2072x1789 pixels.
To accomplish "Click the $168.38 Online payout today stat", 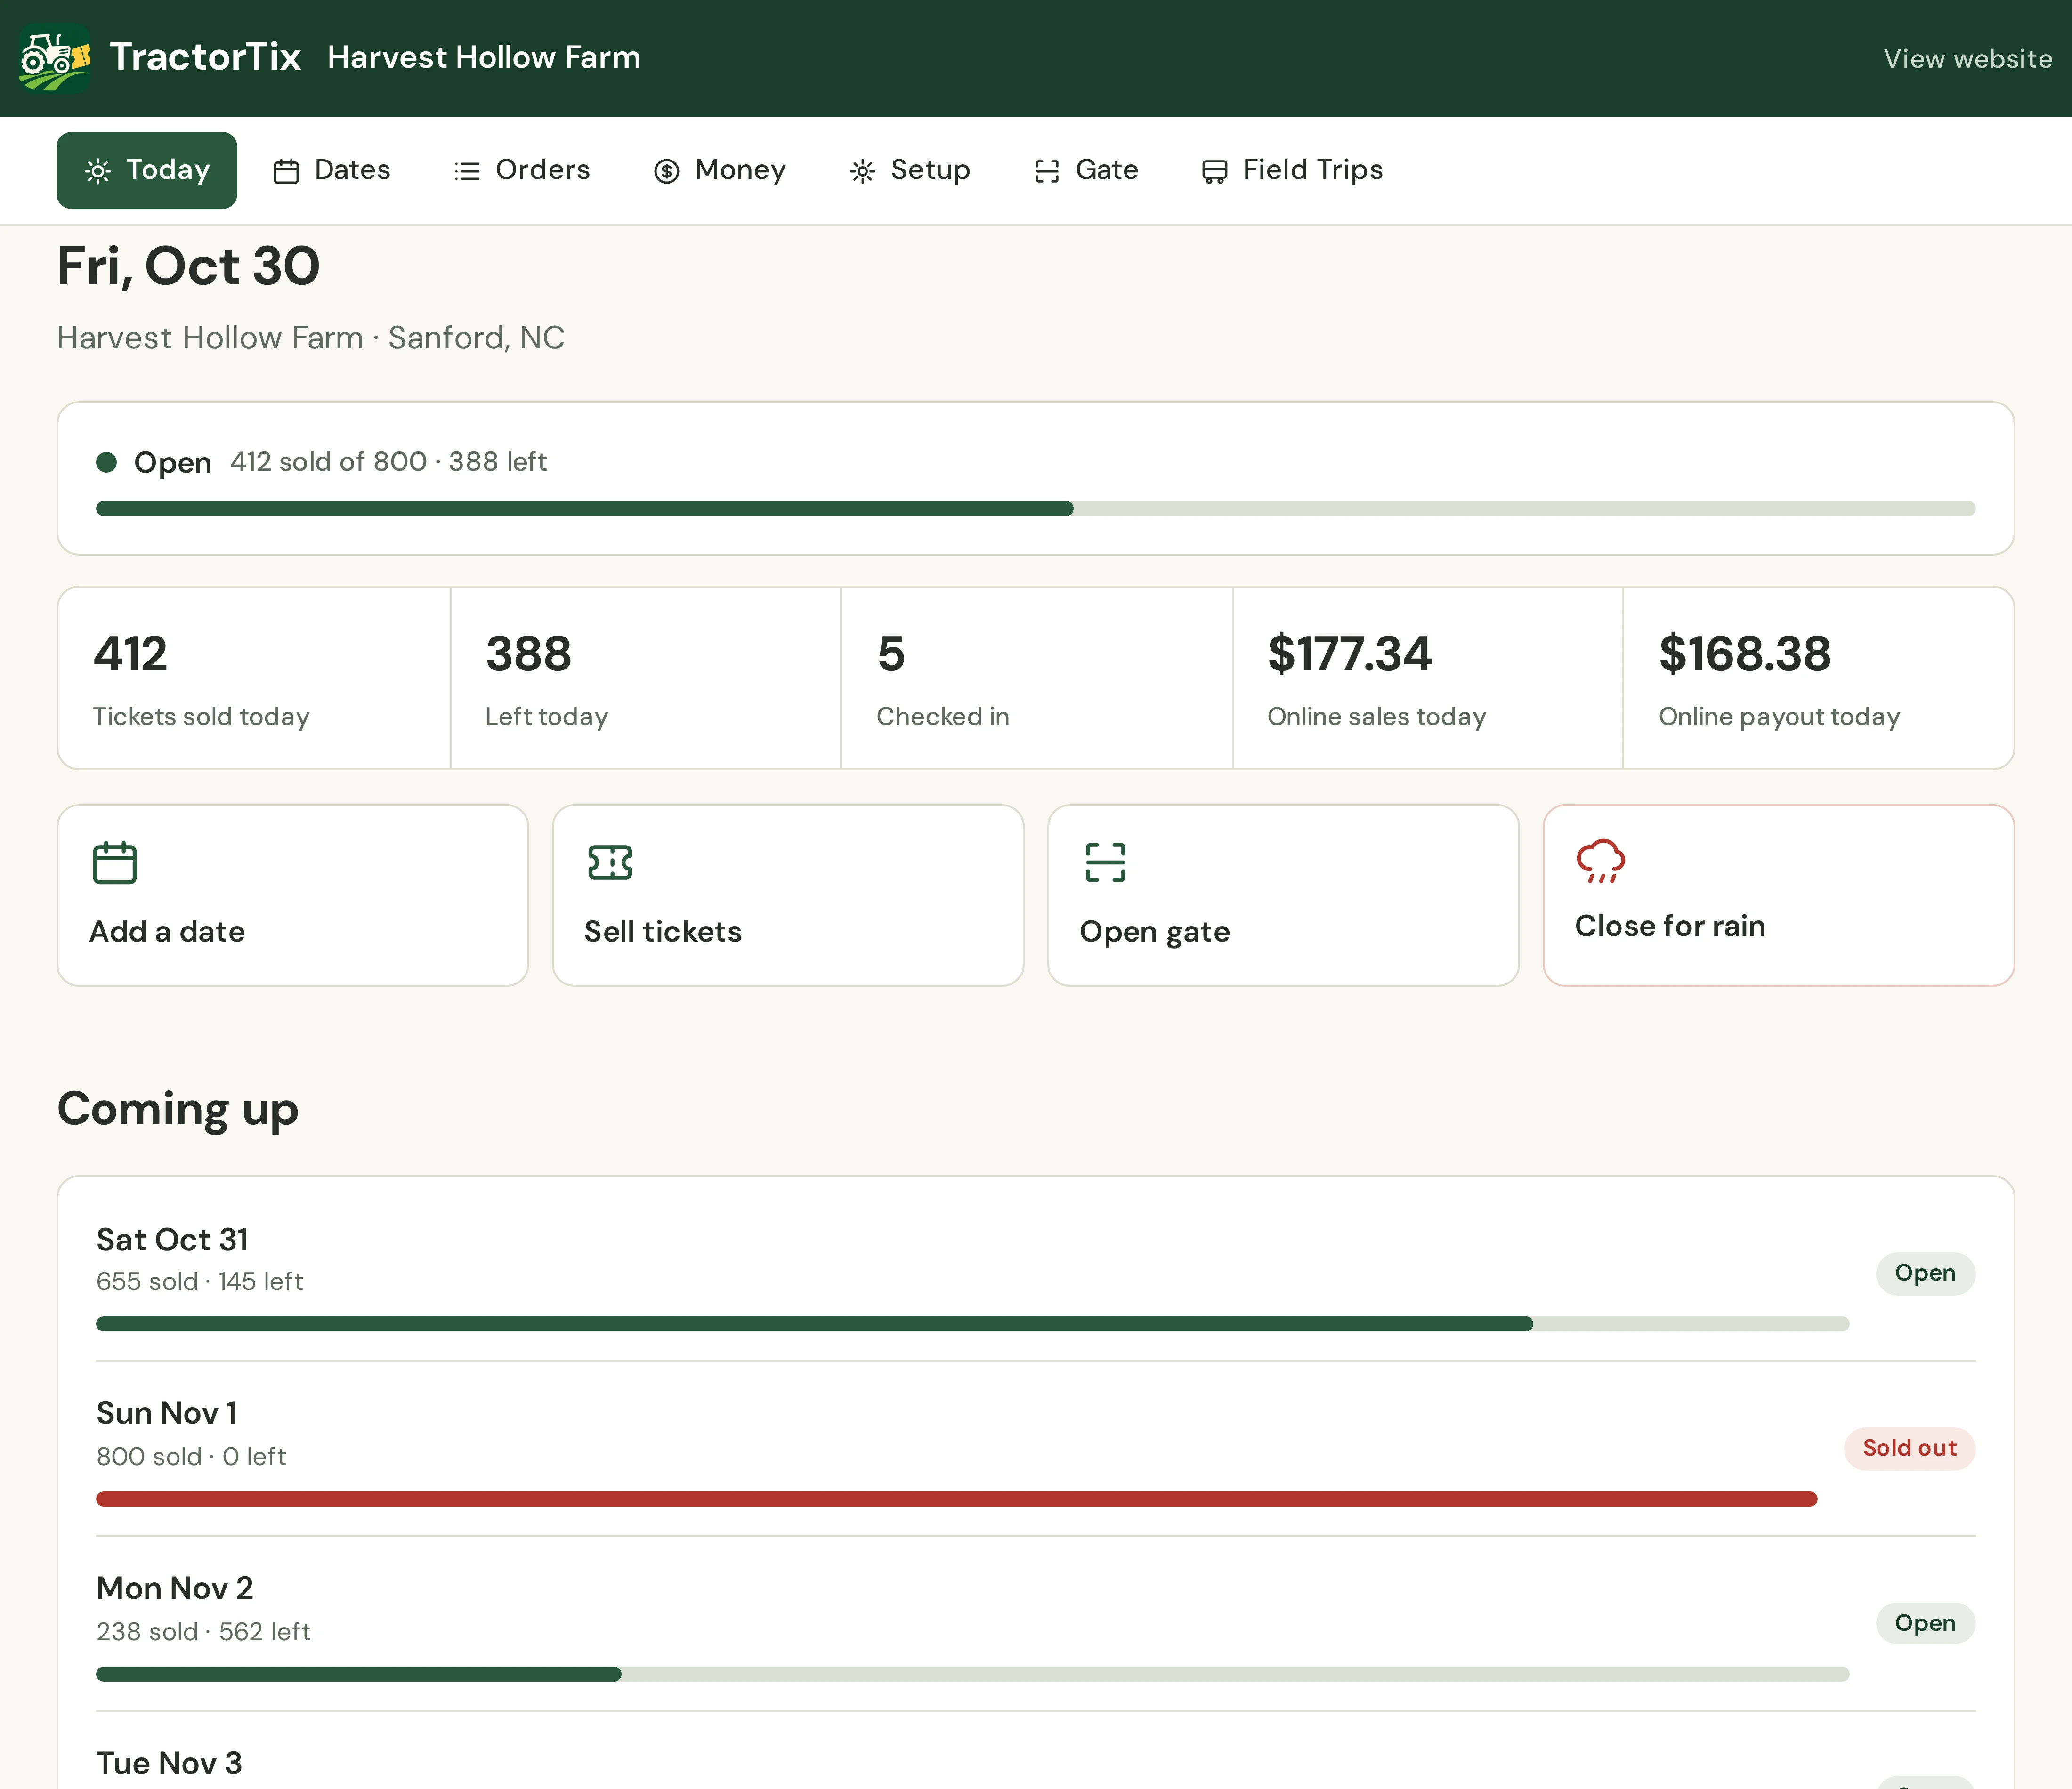I will point(1818,678).
